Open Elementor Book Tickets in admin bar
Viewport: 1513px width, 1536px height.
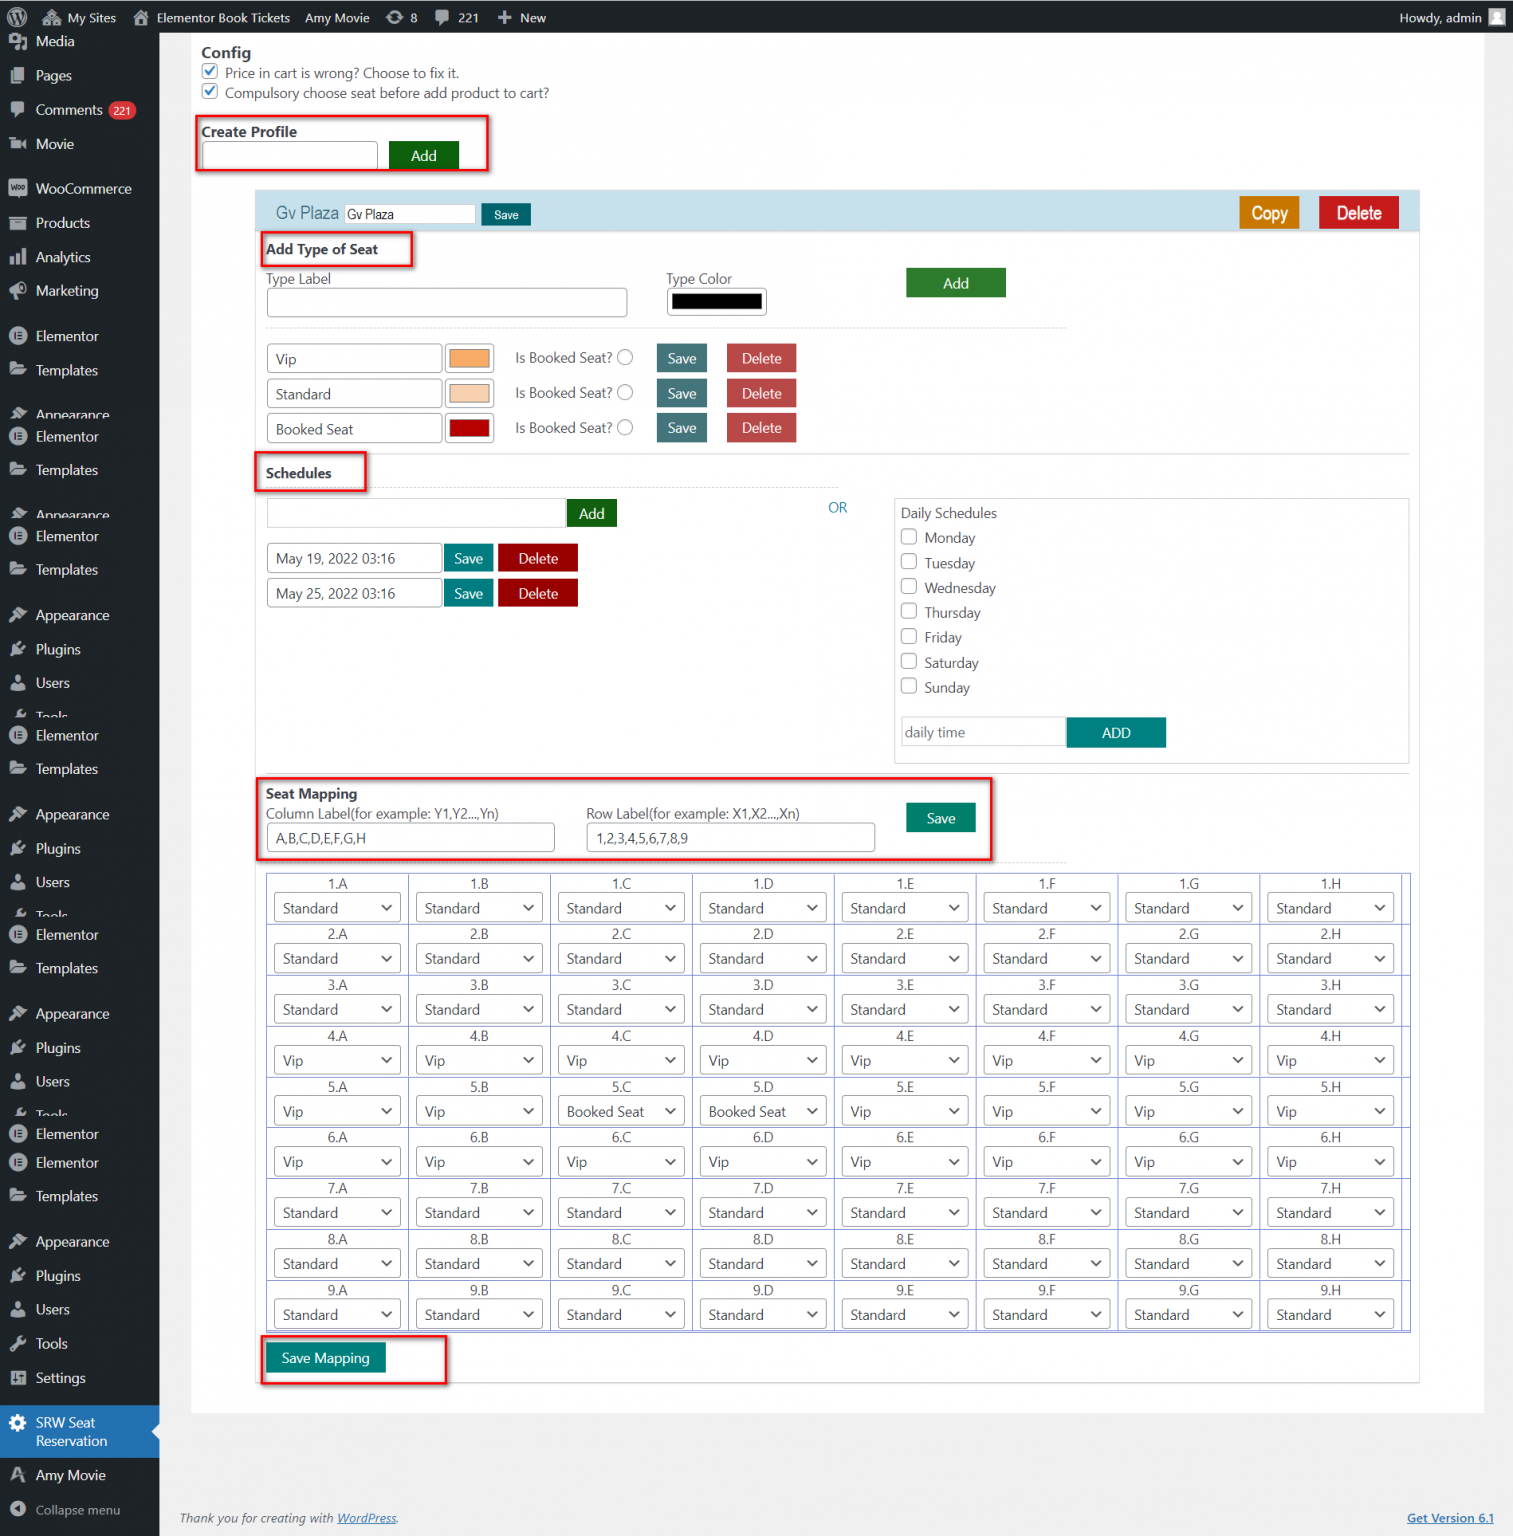point(222,17)
